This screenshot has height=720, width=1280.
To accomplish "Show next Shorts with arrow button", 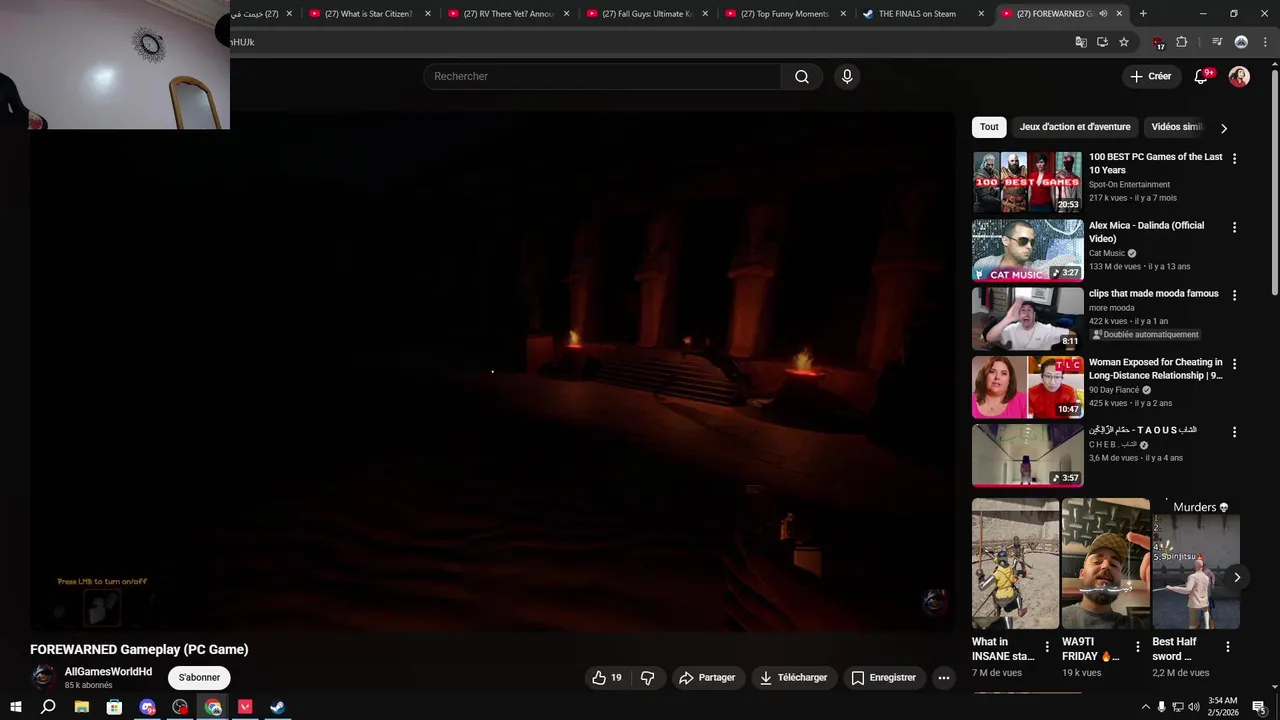I will point(1237,577).
